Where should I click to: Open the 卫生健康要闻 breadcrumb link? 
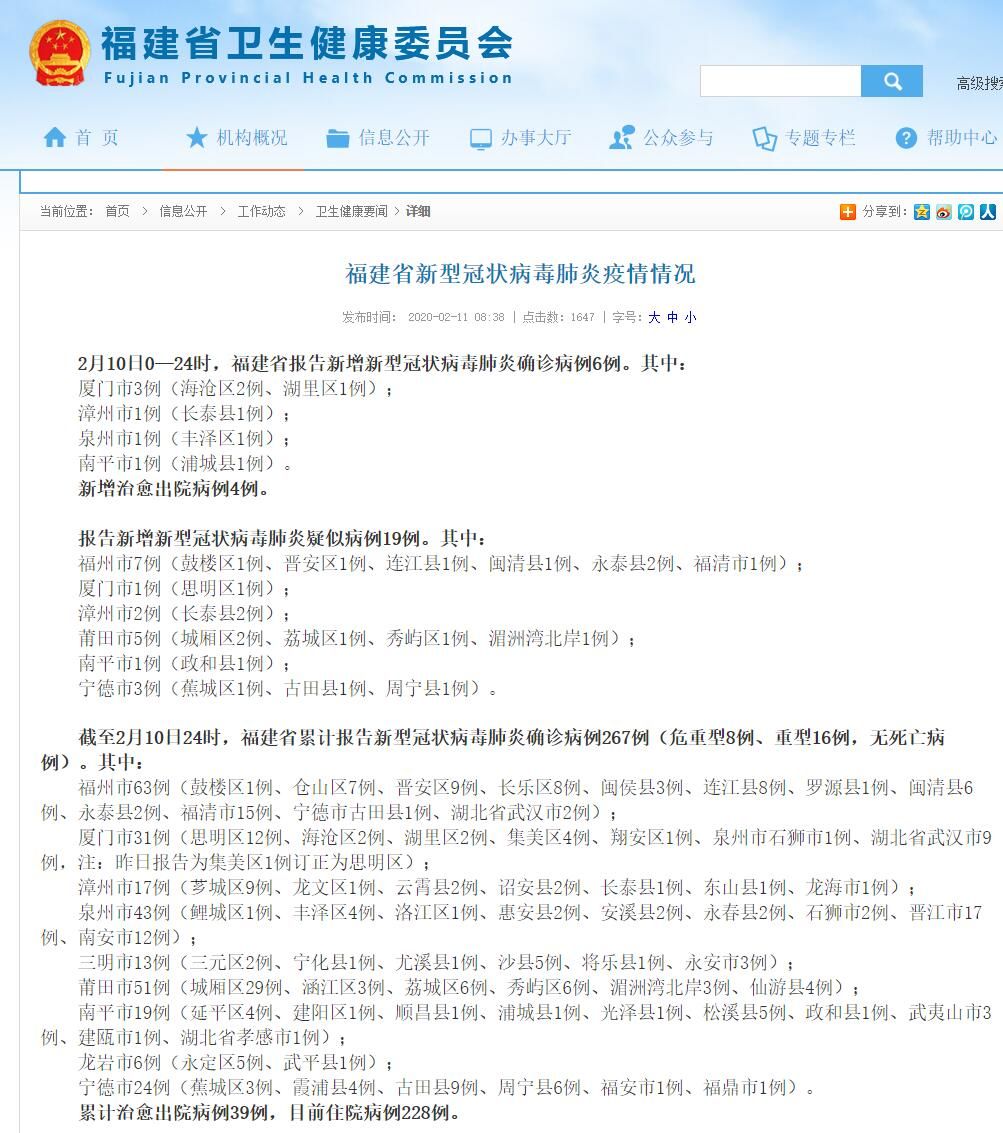351,211
